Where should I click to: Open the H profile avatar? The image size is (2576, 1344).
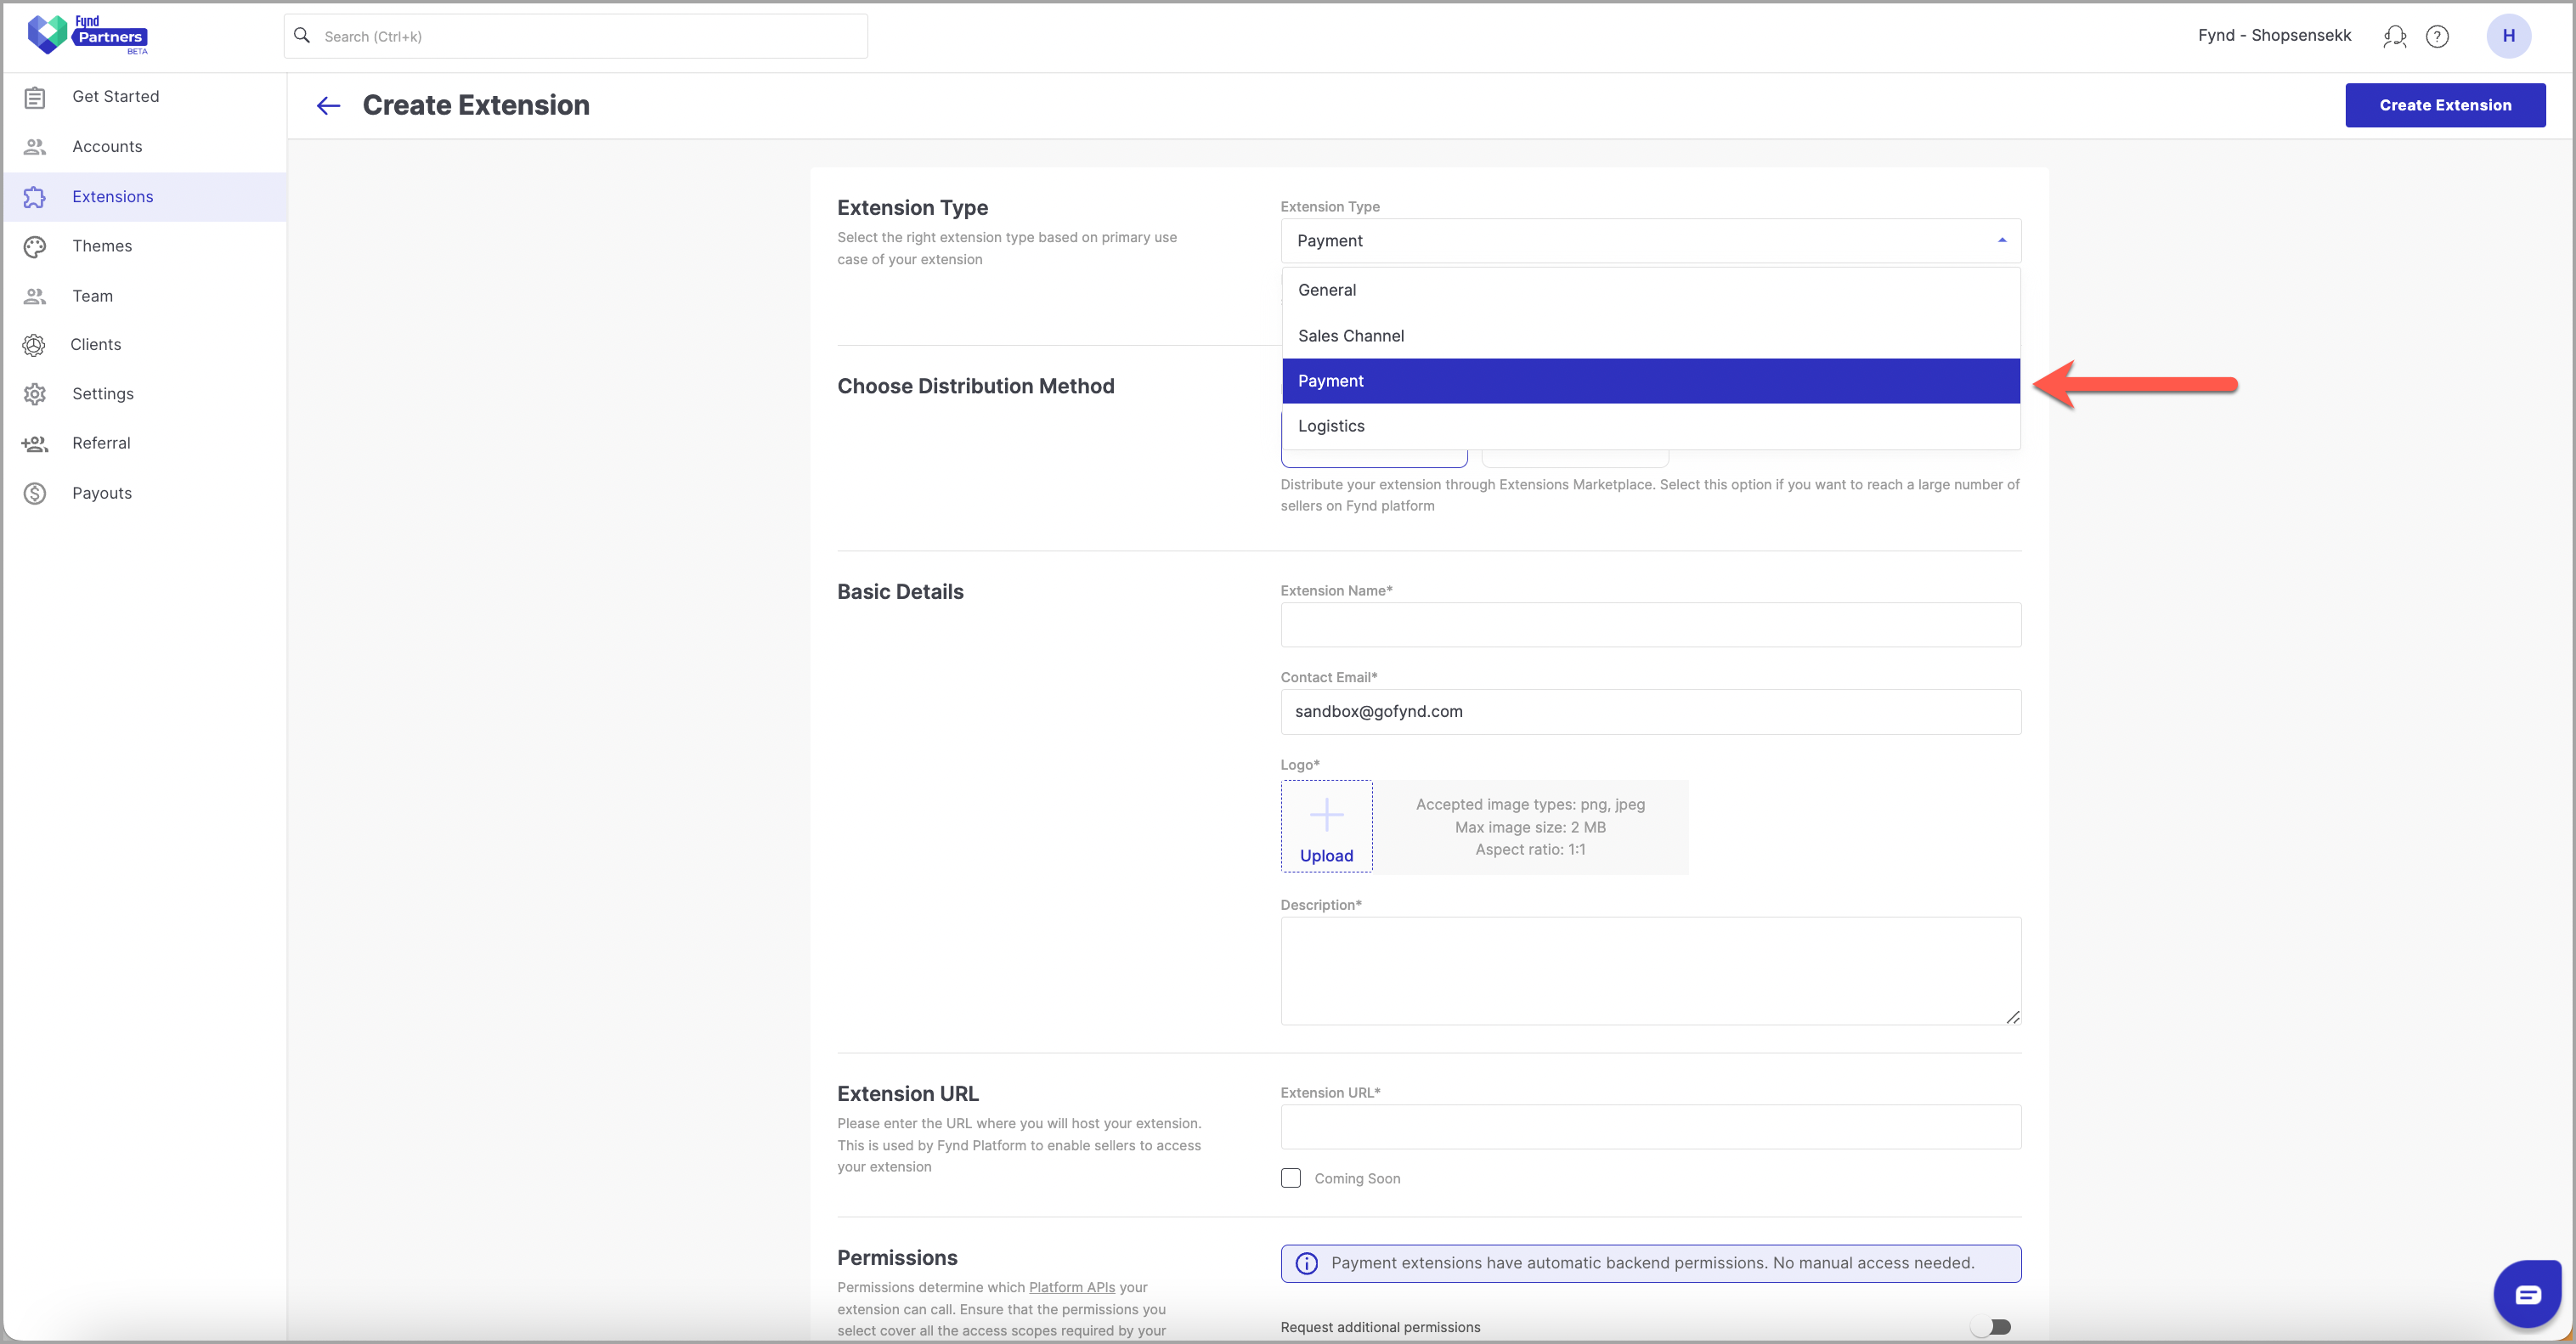tap(2508, 36)
